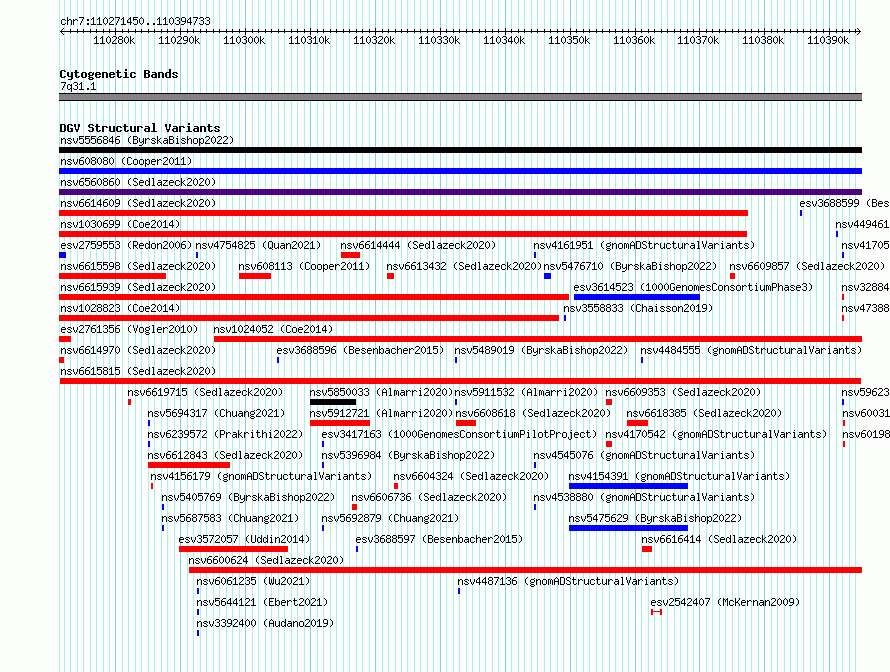Select the grey 7q31.1 cytogenetic band
This screenshot has height=672, width=890.
[460, 97]
